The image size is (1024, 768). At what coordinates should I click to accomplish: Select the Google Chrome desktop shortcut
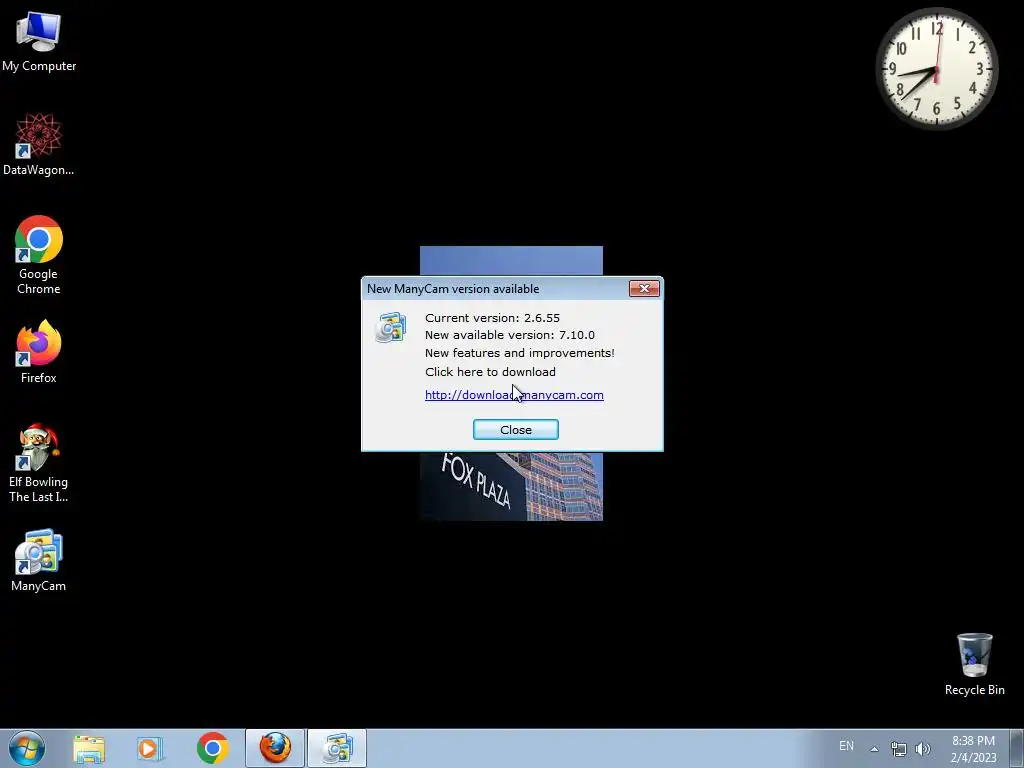pyautogui.click(x=39, y=255)
